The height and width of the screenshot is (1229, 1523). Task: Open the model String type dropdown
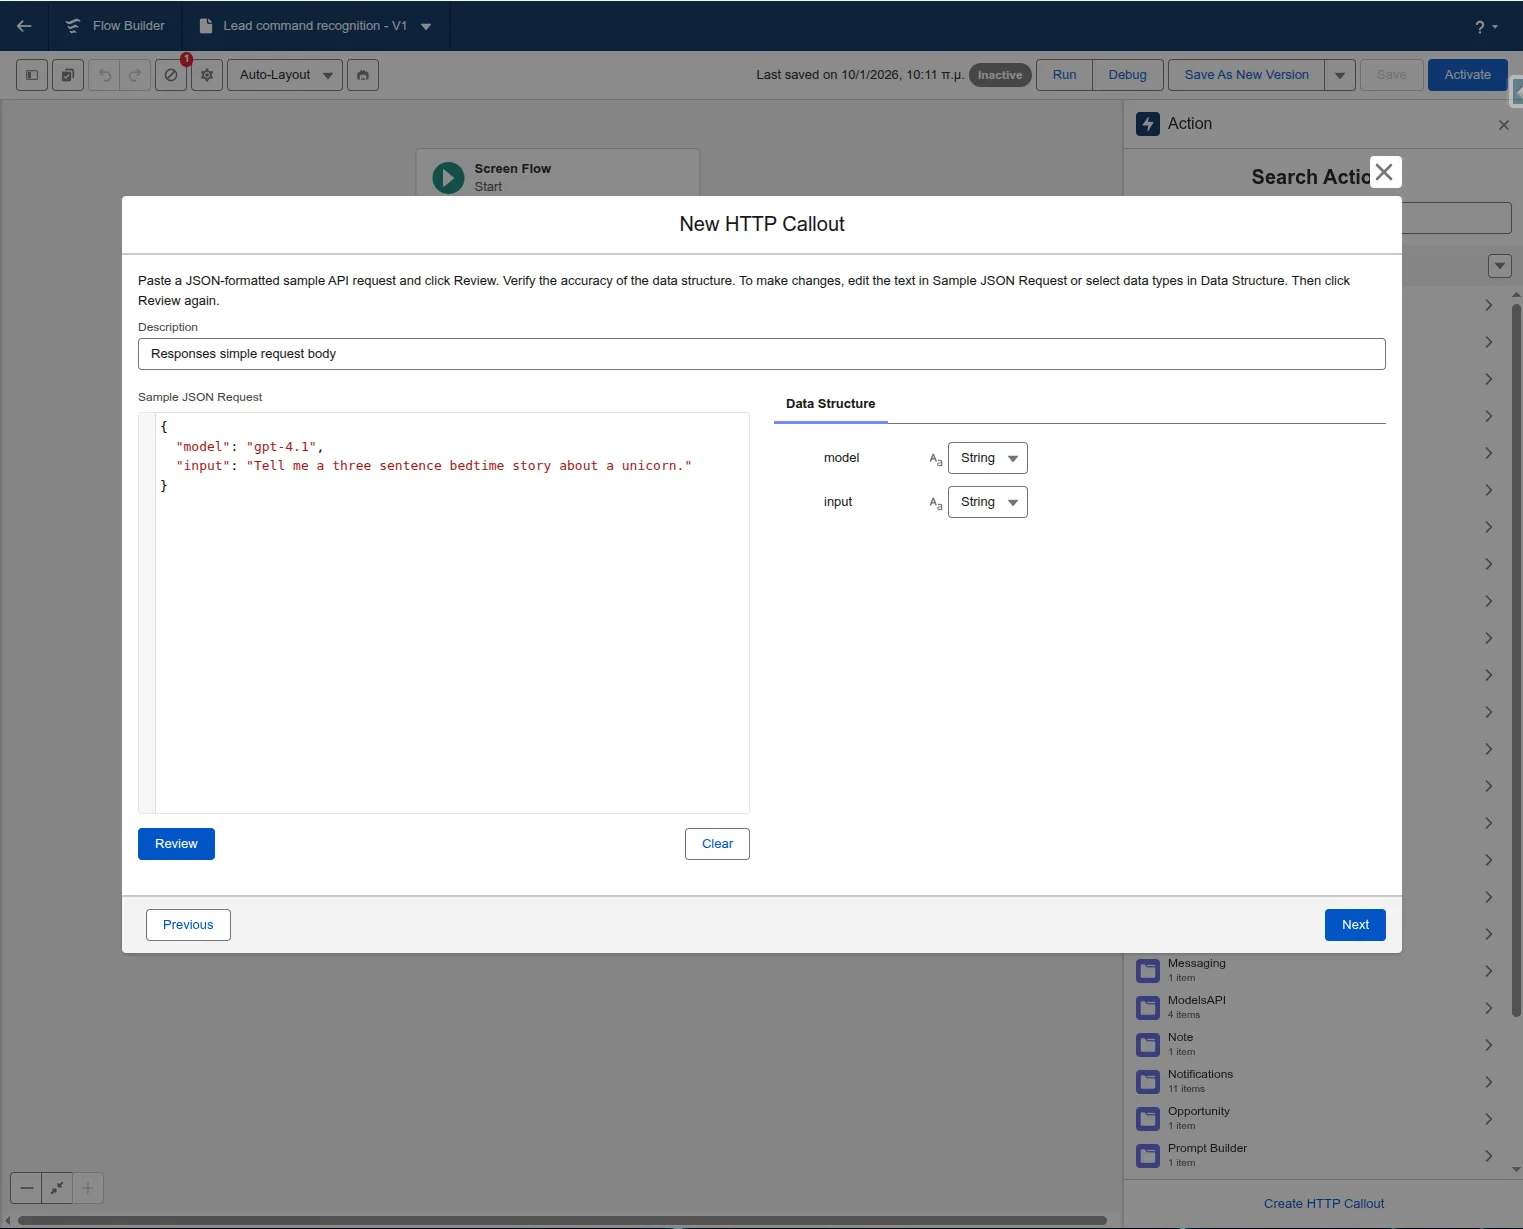coord(1012,458)
